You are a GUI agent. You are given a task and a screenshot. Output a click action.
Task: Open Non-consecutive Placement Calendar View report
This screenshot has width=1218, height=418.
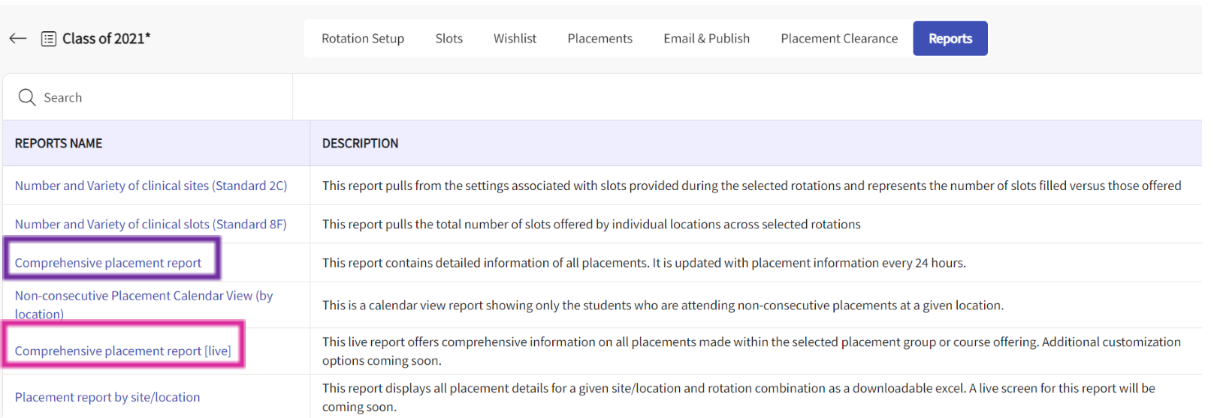pyautogui.click(x=143, y=304)
